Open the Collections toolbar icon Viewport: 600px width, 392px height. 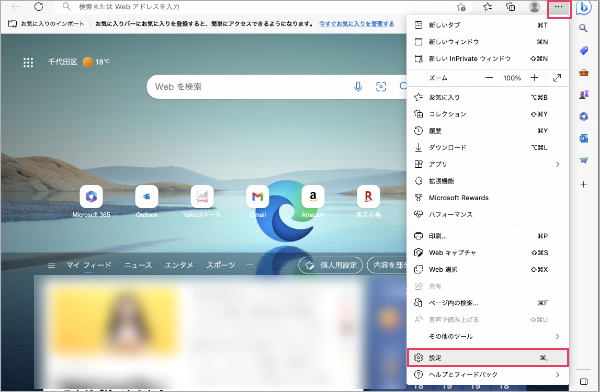coord(510,7)
